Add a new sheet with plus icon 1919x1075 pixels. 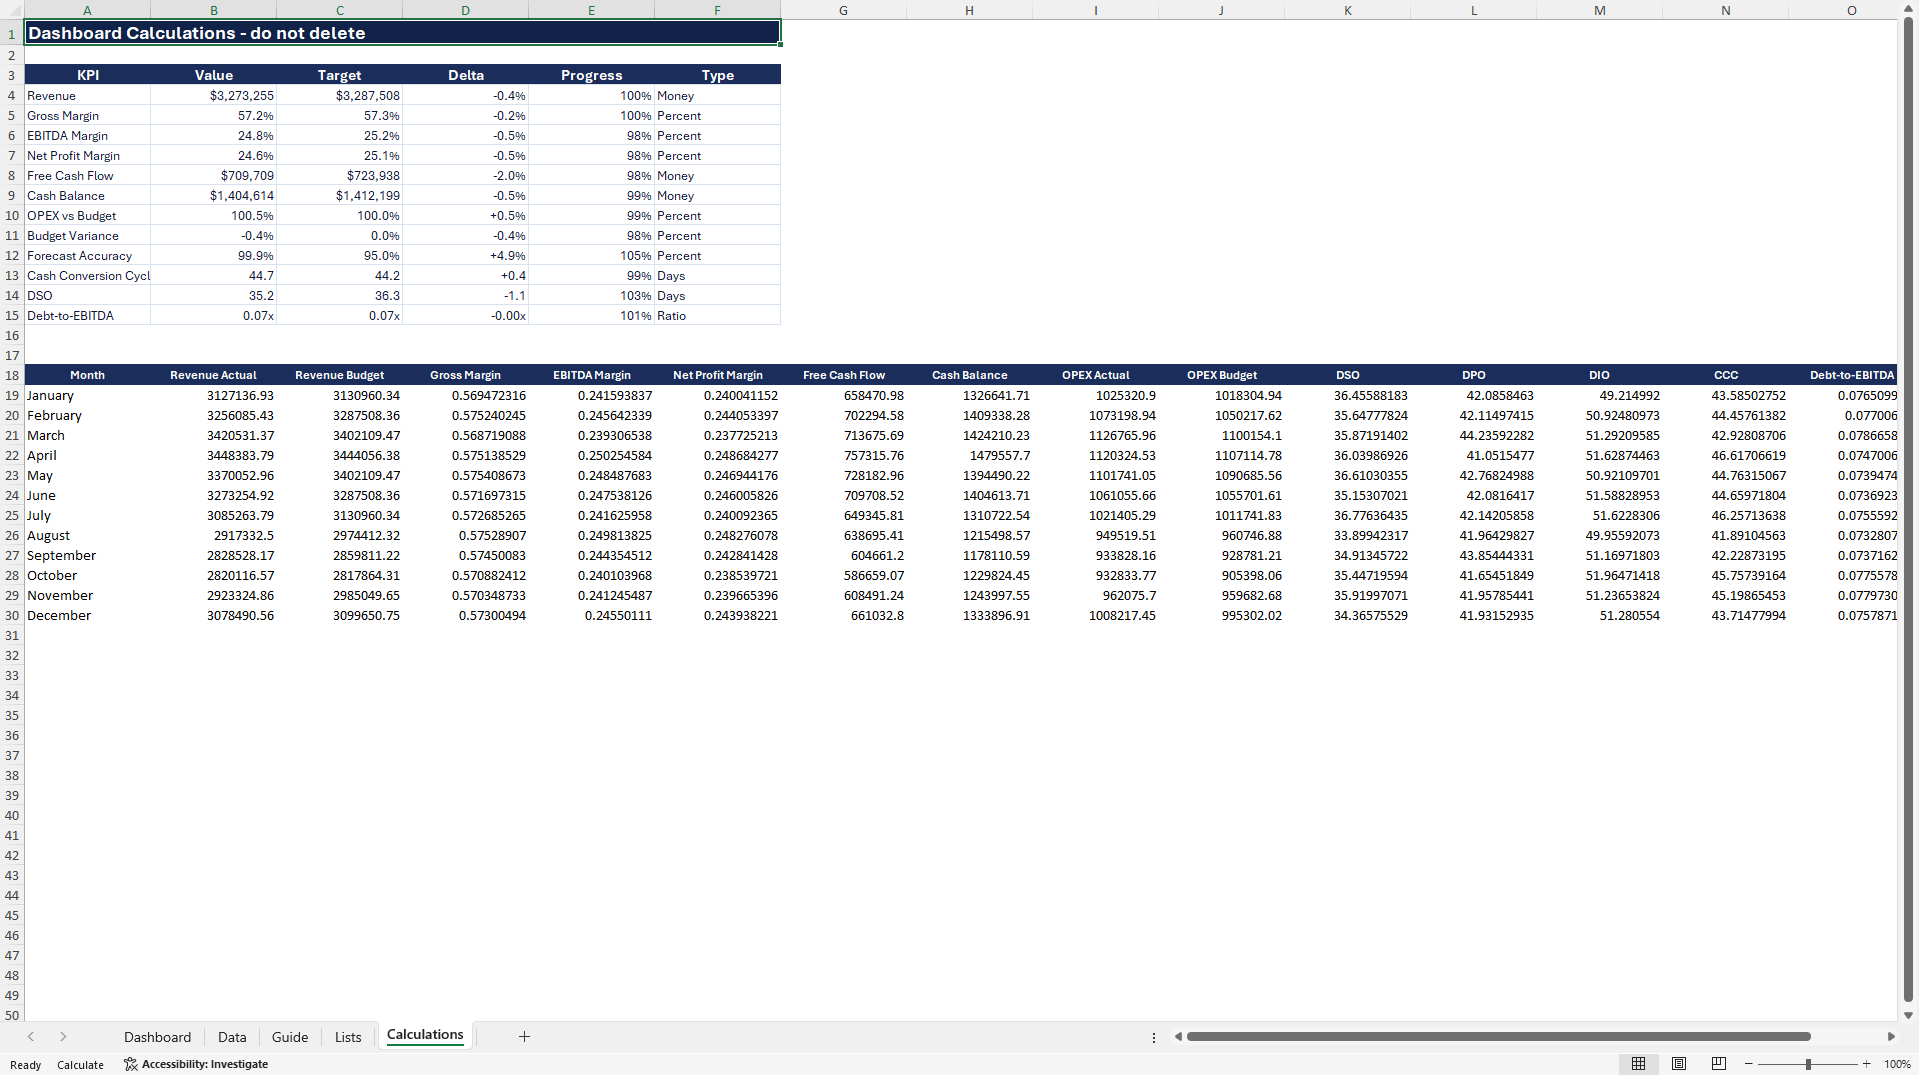[x=524, y=1037]
